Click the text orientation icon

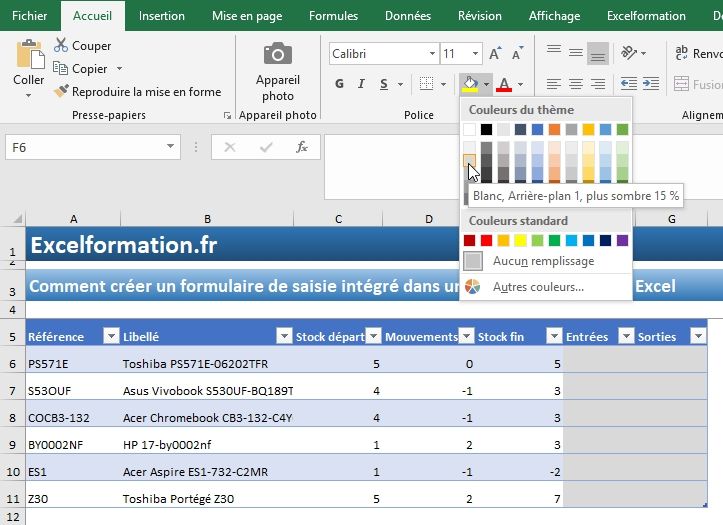click(x=629, y=53)
